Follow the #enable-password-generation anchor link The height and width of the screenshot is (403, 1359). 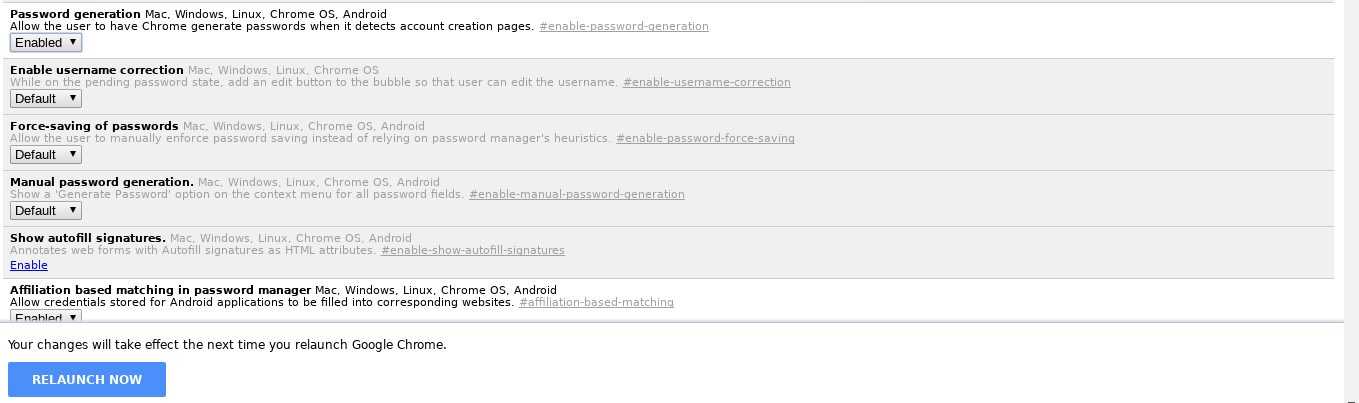click(x=624, y=26)
